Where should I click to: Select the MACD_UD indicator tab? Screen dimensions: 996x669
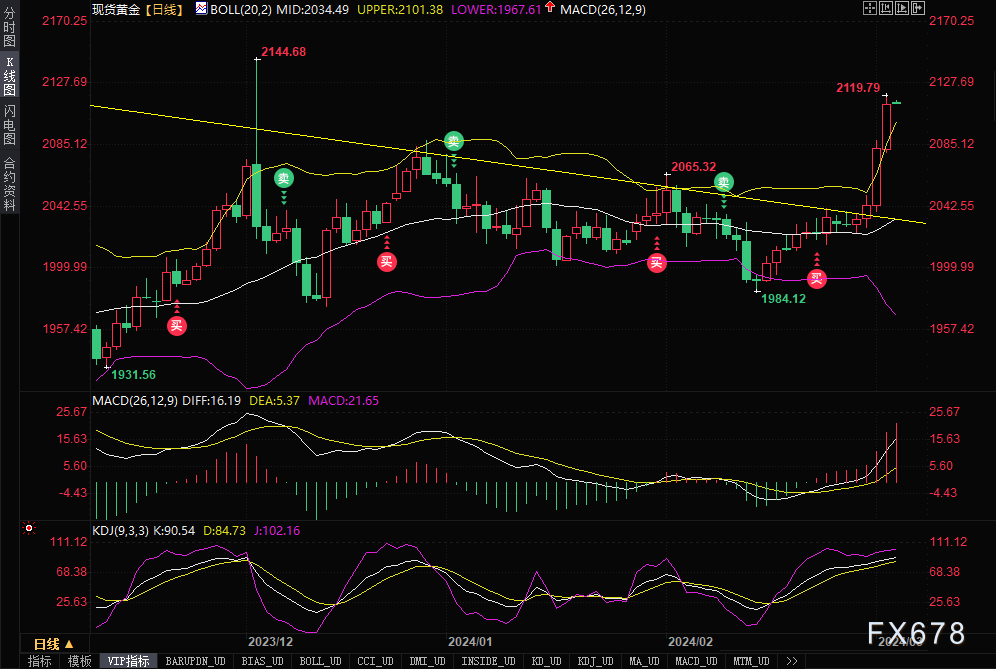pos(696,661)
